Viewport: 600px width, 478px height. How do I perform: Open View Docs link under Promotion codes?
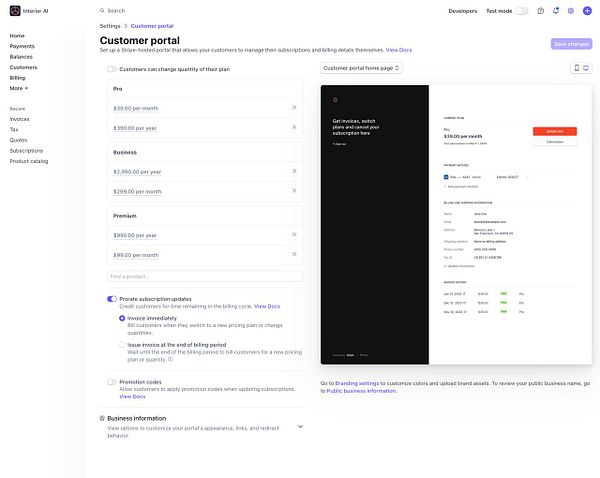click(x=132, y=396)
